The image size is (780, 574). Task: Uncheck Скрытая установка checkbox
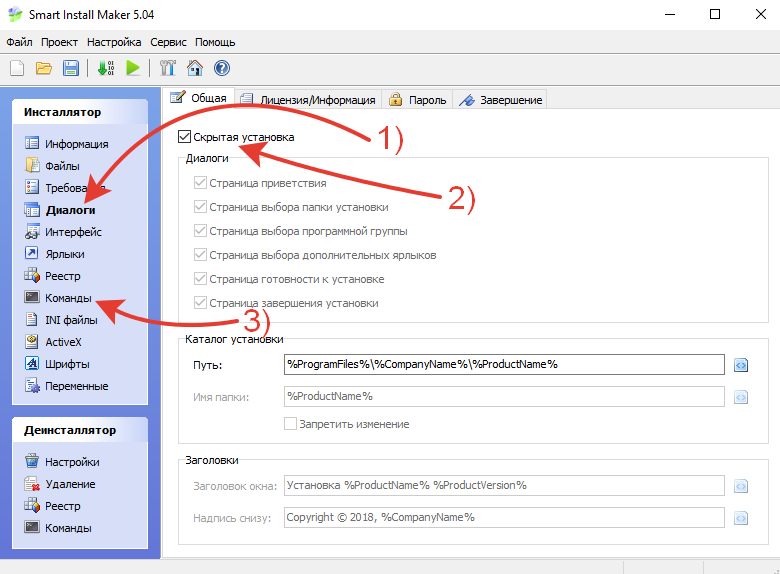(x=184, y=136)
